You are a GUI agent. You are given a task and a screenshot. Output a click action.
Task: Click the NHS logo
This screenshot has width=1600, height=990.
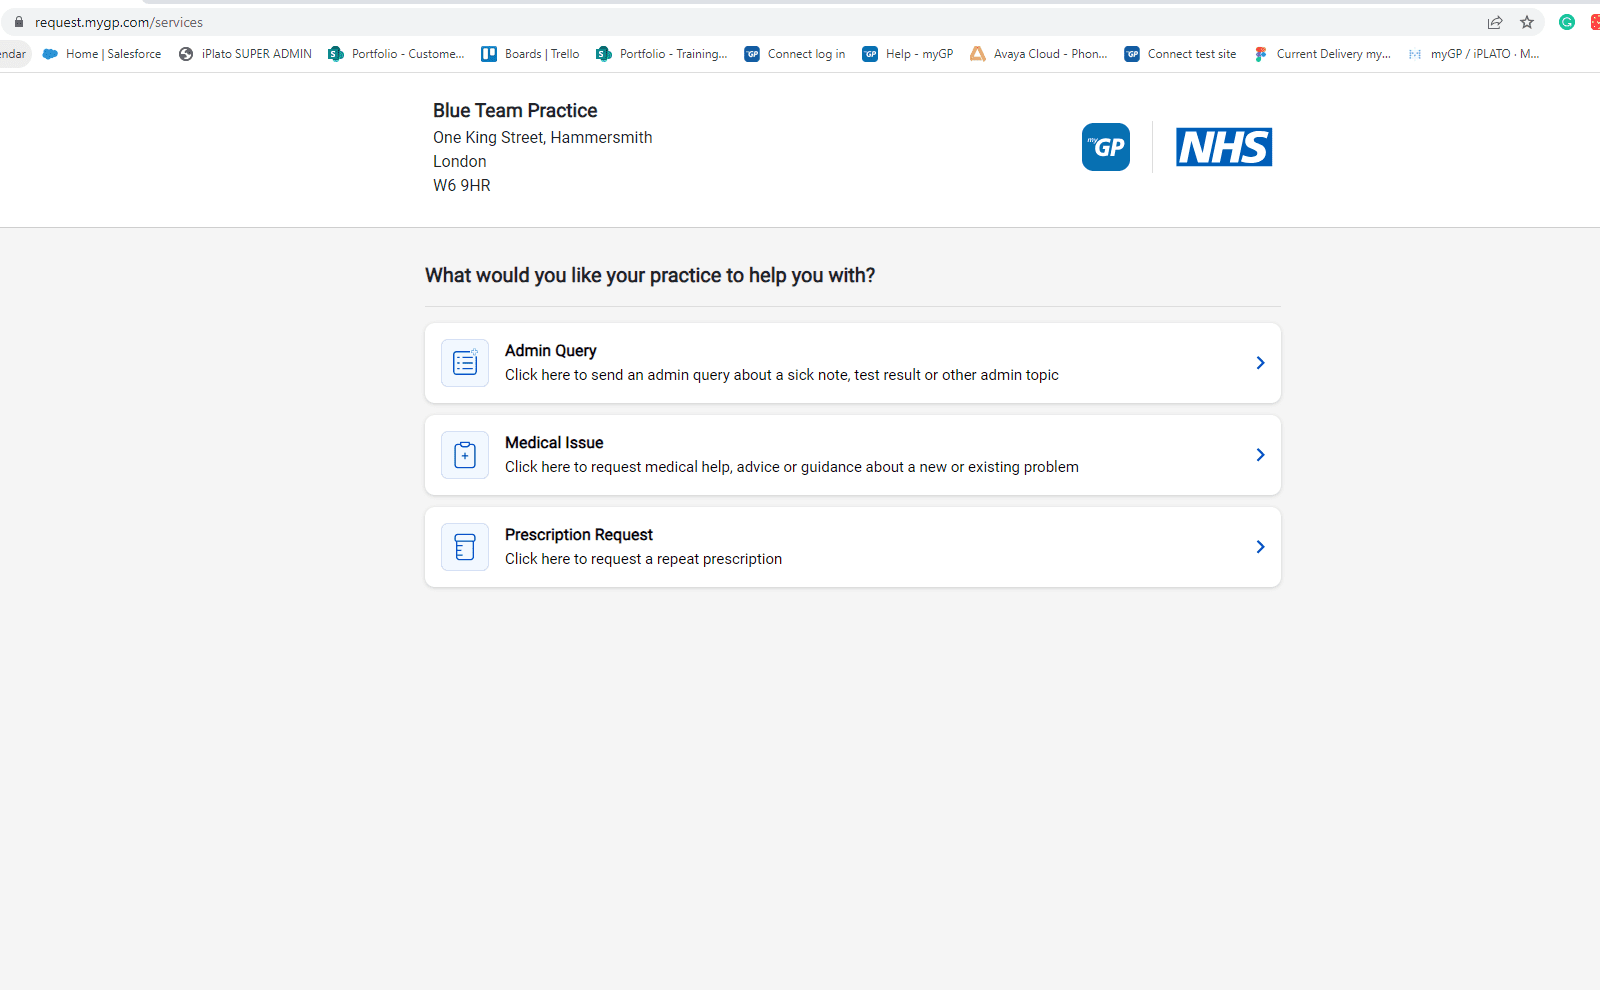1223,147
